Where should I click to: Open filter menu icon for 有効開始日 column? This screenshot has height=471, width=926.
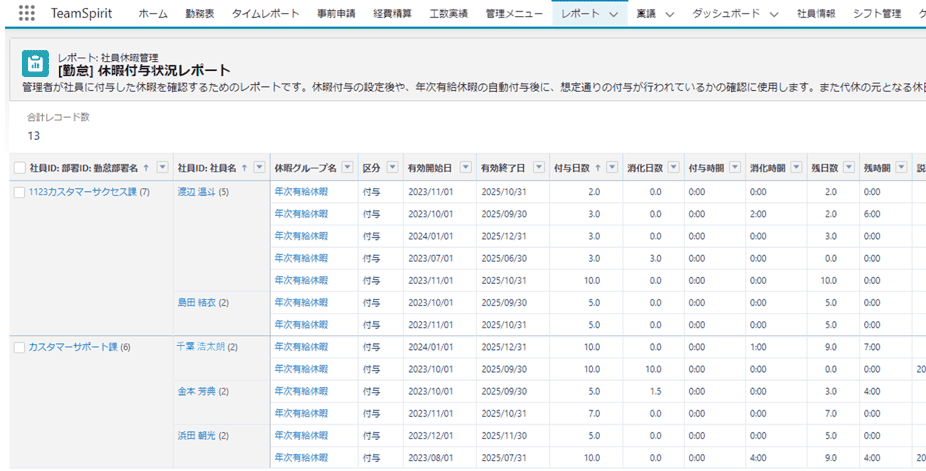coord(465,167)
